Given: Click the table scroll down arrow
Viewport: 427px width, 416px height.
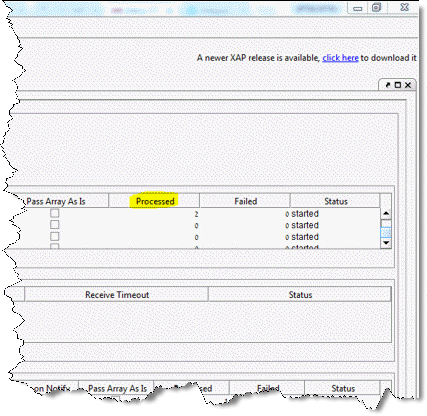Looking at the screenshot, I should coord(386,243).
